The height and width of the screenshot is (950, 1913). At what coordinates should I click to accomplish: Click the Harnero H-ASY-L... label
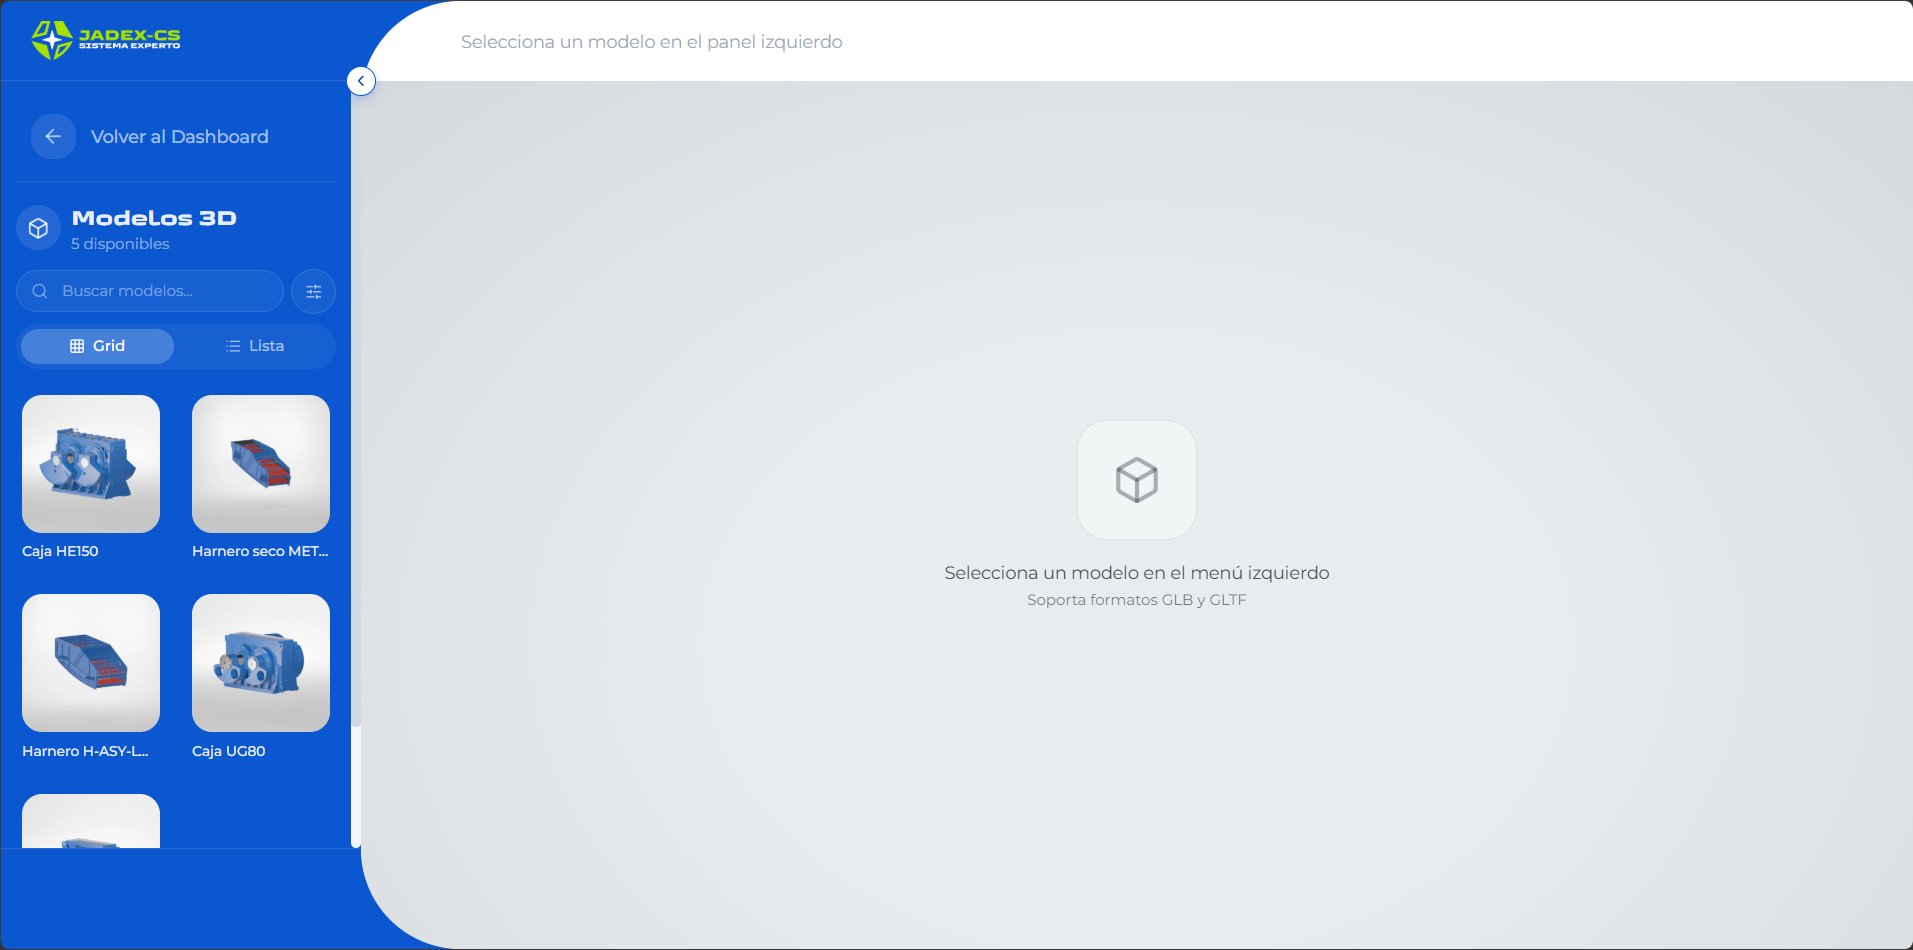(x=85, y=751)
